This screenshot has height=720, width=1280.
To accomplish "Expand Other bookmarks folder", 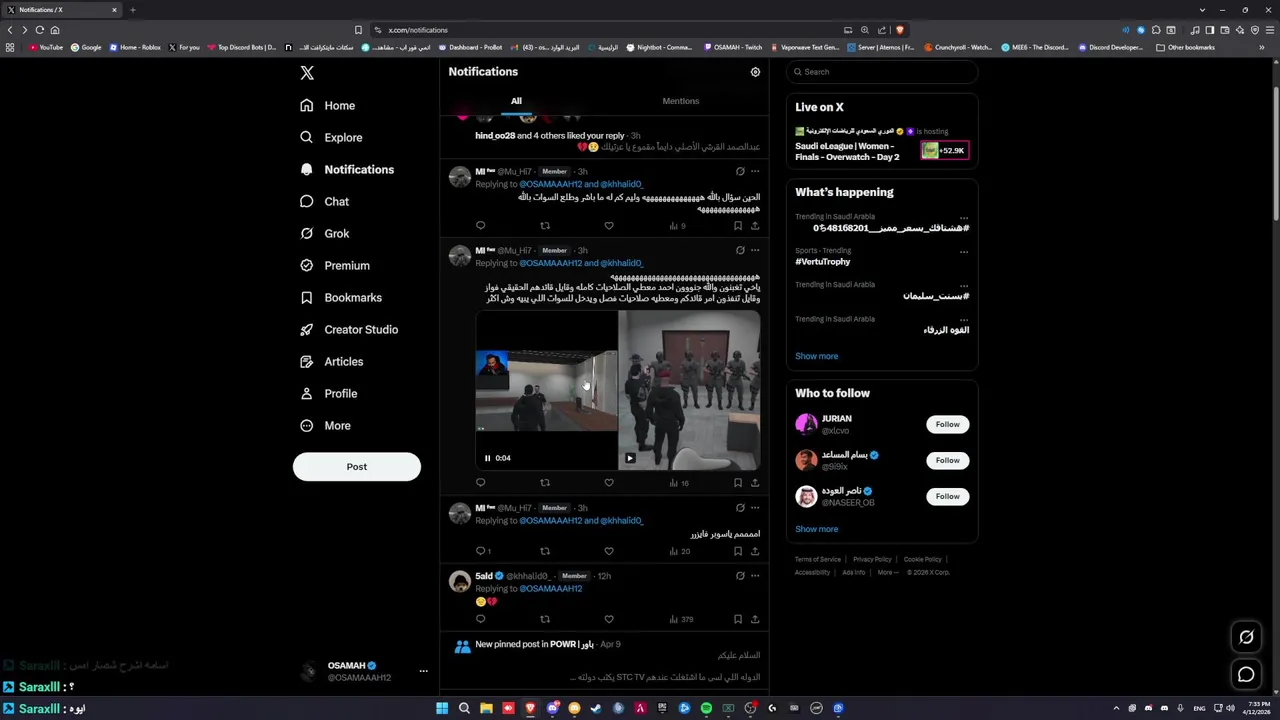I will 1185,47.
